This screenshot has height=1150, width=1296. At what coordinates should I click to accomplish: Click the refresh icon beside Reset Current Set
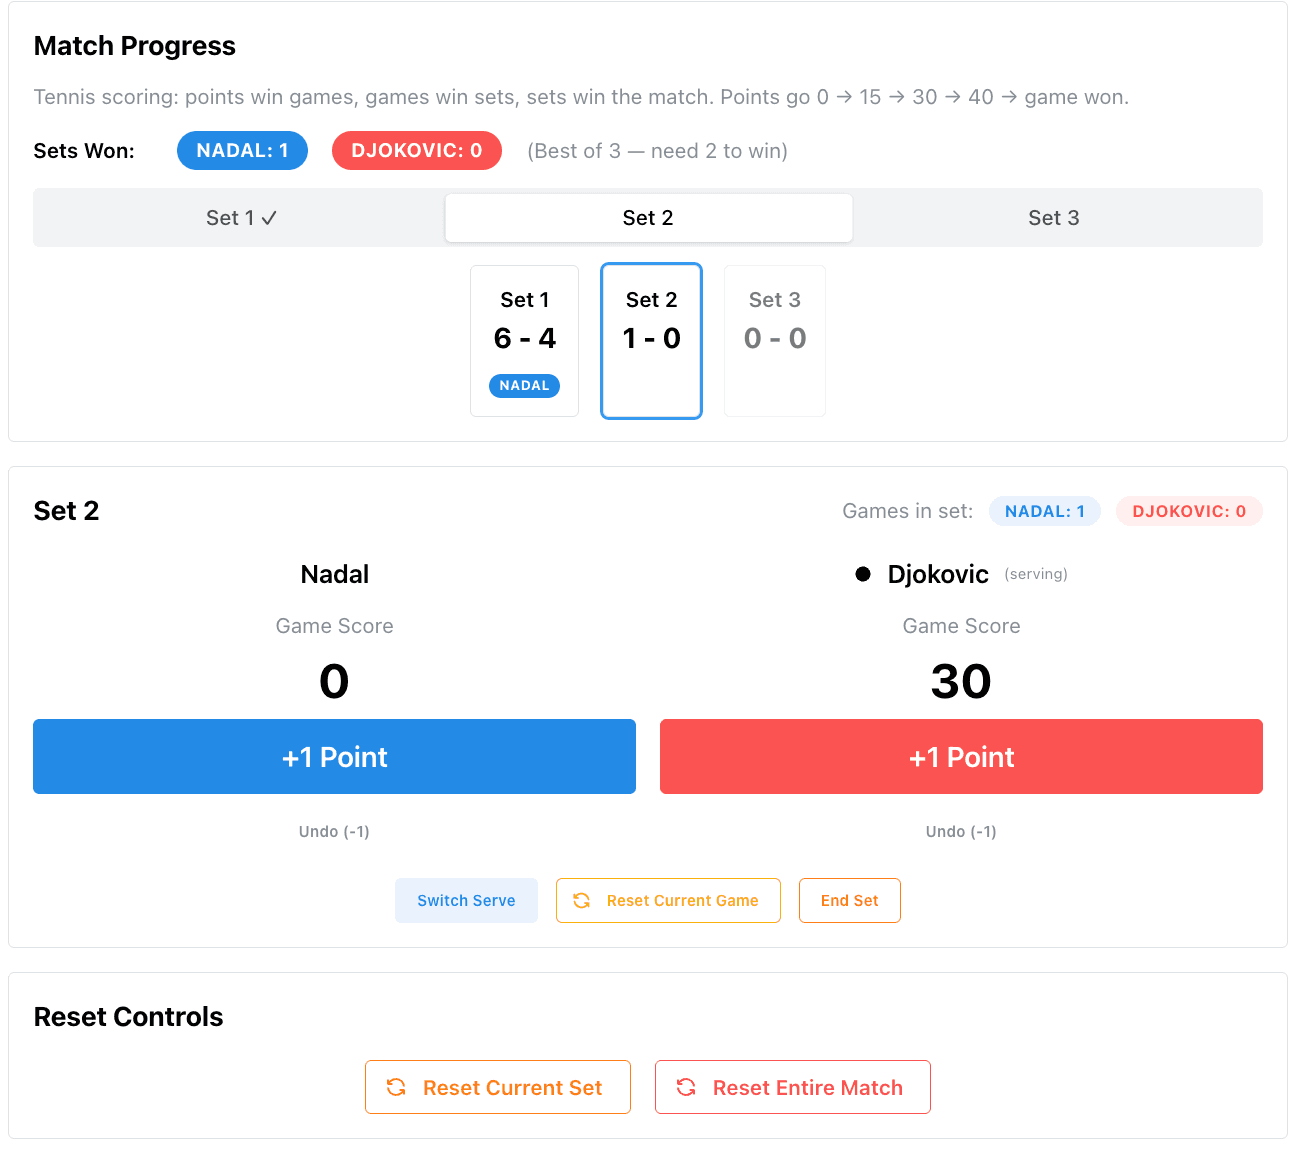pos(397,1087)
